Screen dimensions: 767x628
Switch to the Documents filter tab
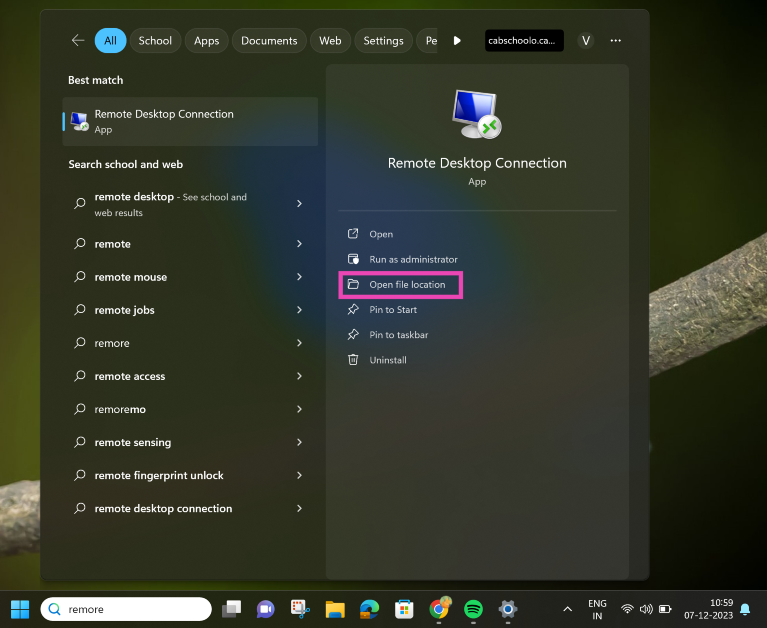coord(269,41)
